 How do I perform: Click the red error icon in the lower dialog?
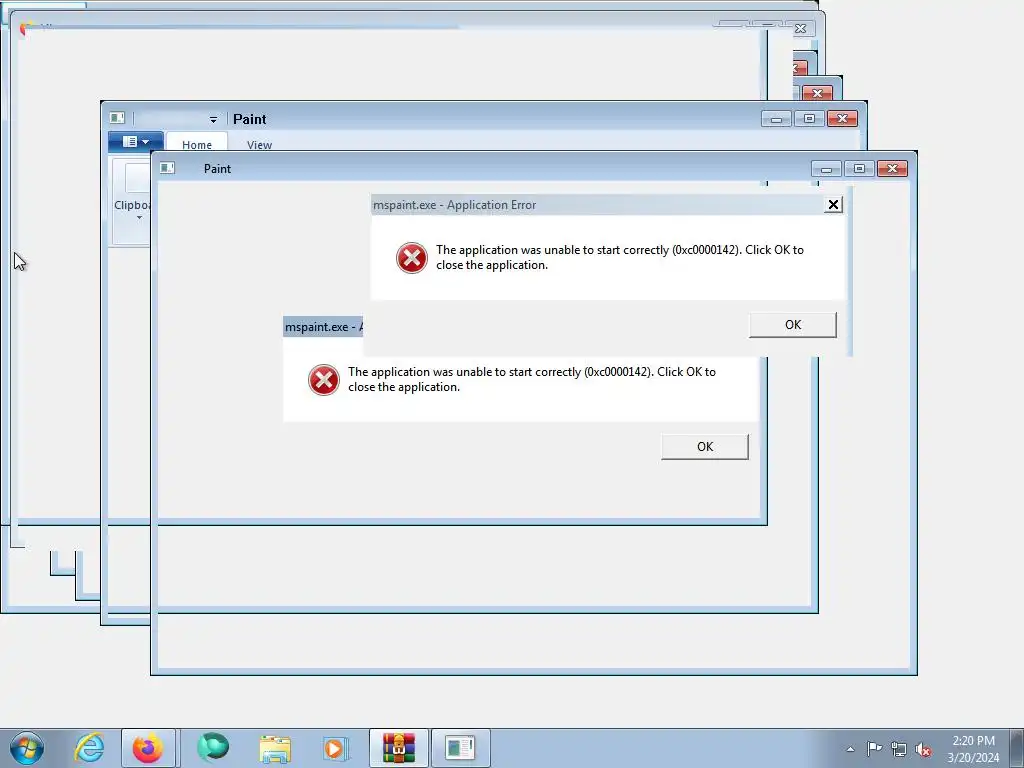coord(324,380)
